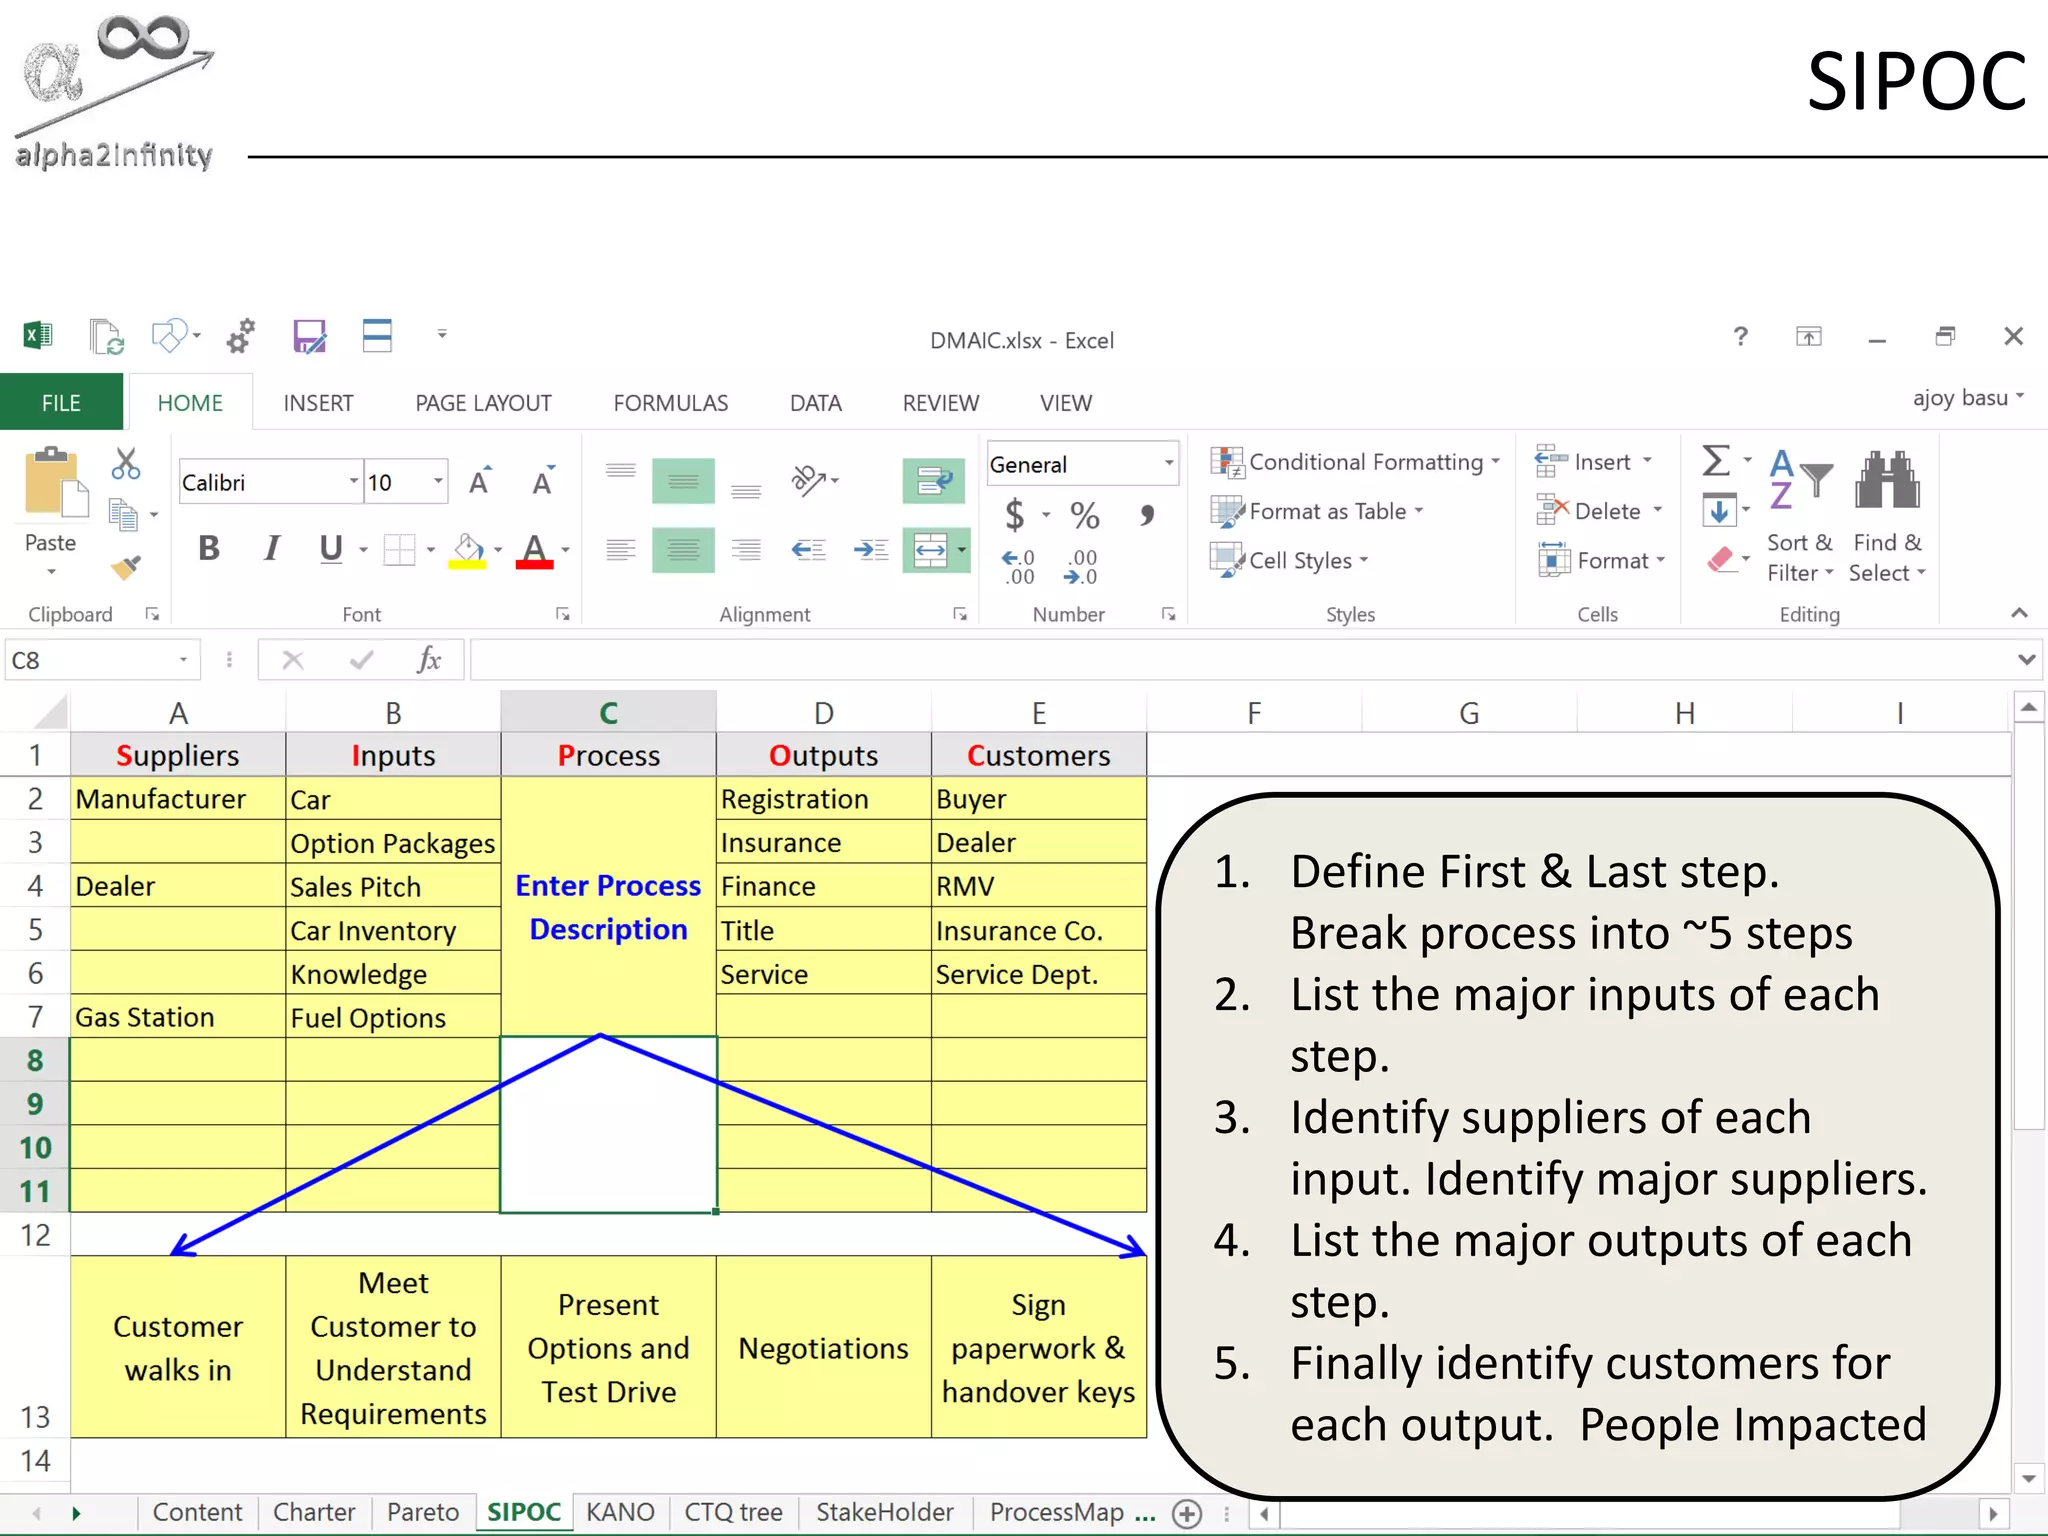This screenshot has width=2048, height=1536.
Task: Expand Conditional Formatting menu
Action: 1356,462
